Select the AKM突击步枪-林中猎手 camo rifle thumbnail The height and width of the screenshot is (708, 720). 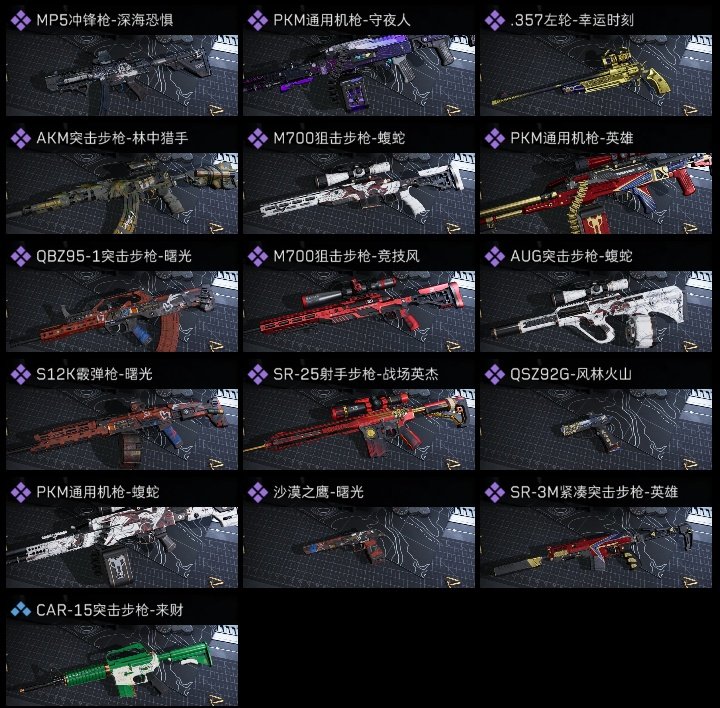(x=122, y=193)
